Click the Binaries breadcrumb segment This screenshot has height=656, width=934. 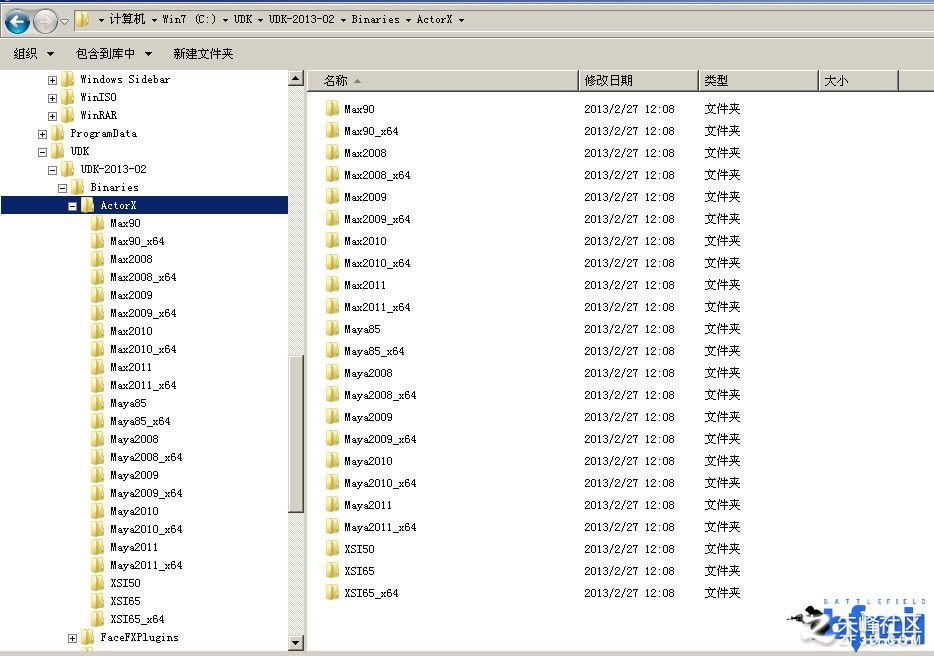pos(375,19)
